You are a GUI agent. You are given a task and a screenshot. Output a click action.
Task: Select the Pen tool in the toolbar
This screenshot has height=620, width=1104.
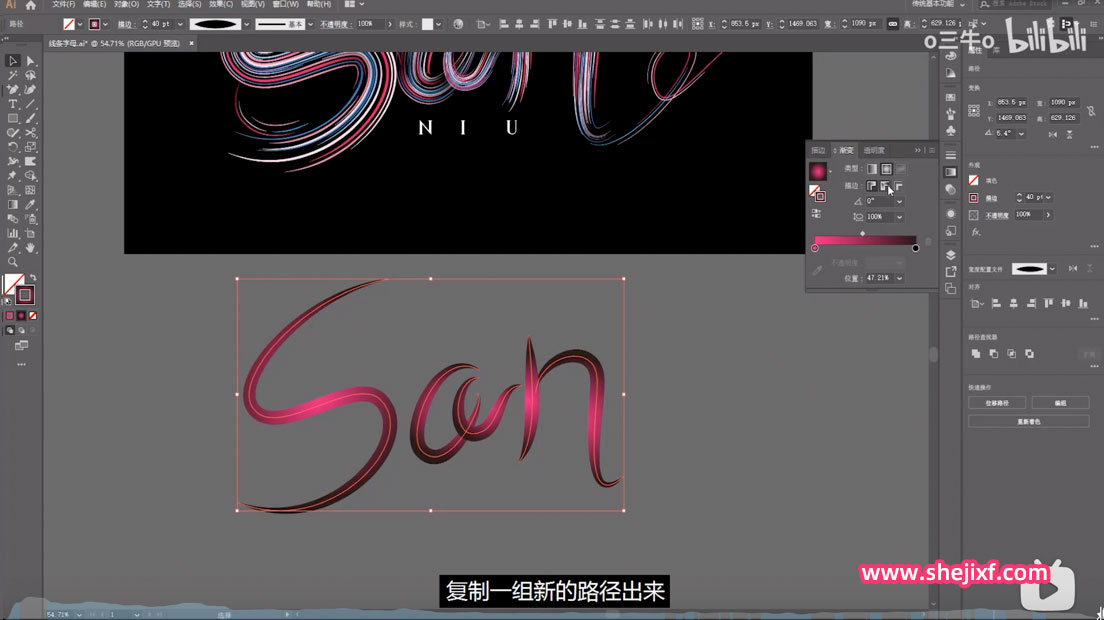(12, 91)
